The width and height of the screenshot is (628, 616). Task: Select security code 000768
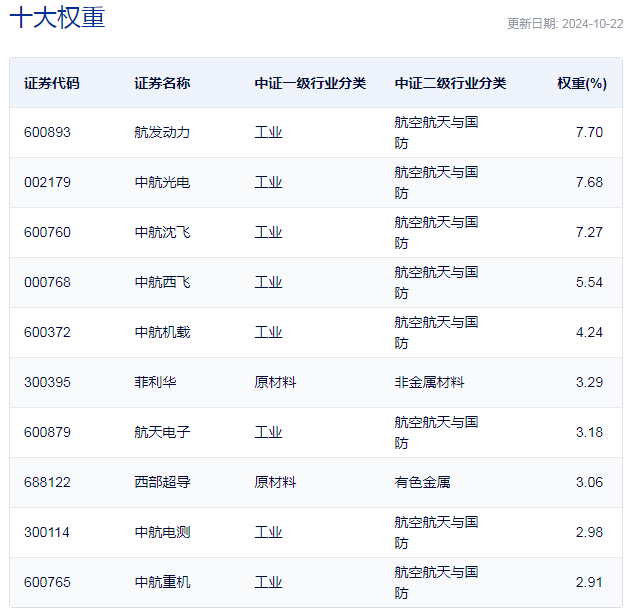tap(48, 282)
